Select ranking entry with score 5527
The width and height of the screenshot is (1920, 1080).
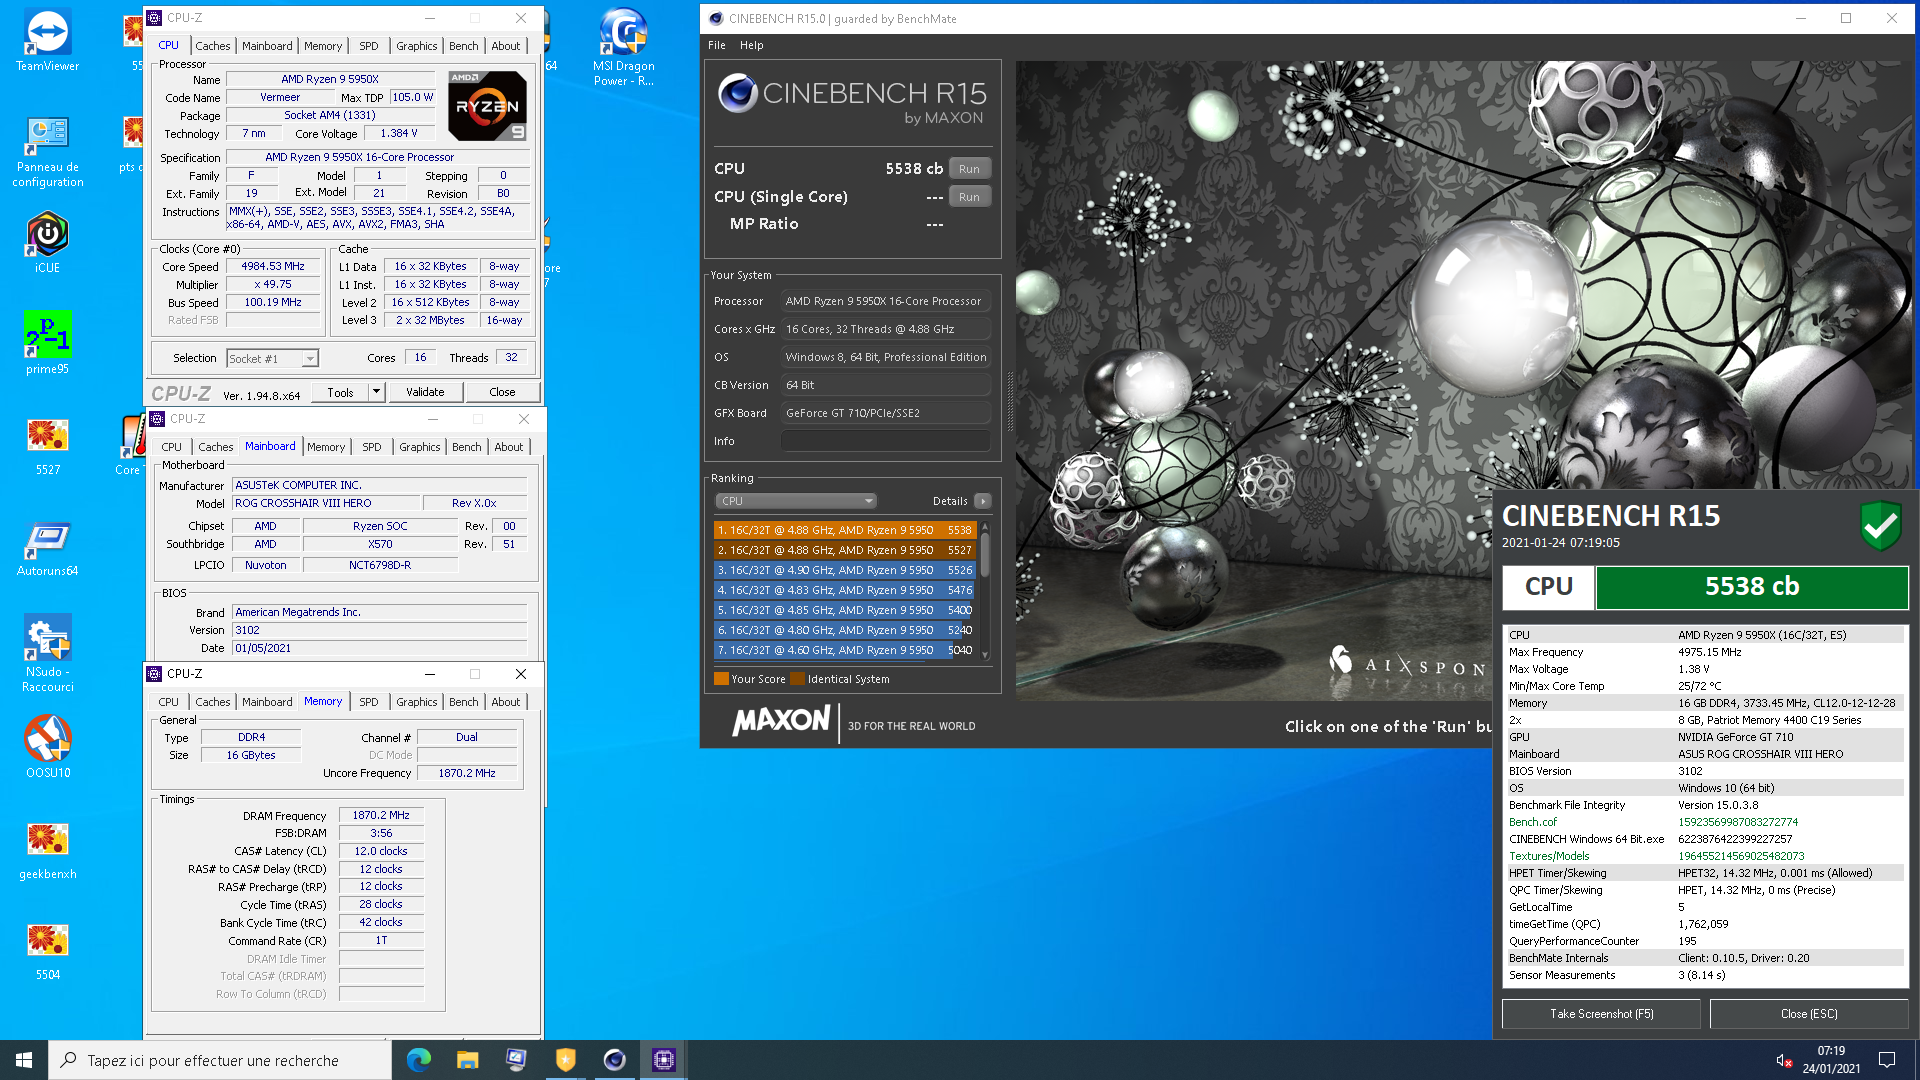point(844,550)
